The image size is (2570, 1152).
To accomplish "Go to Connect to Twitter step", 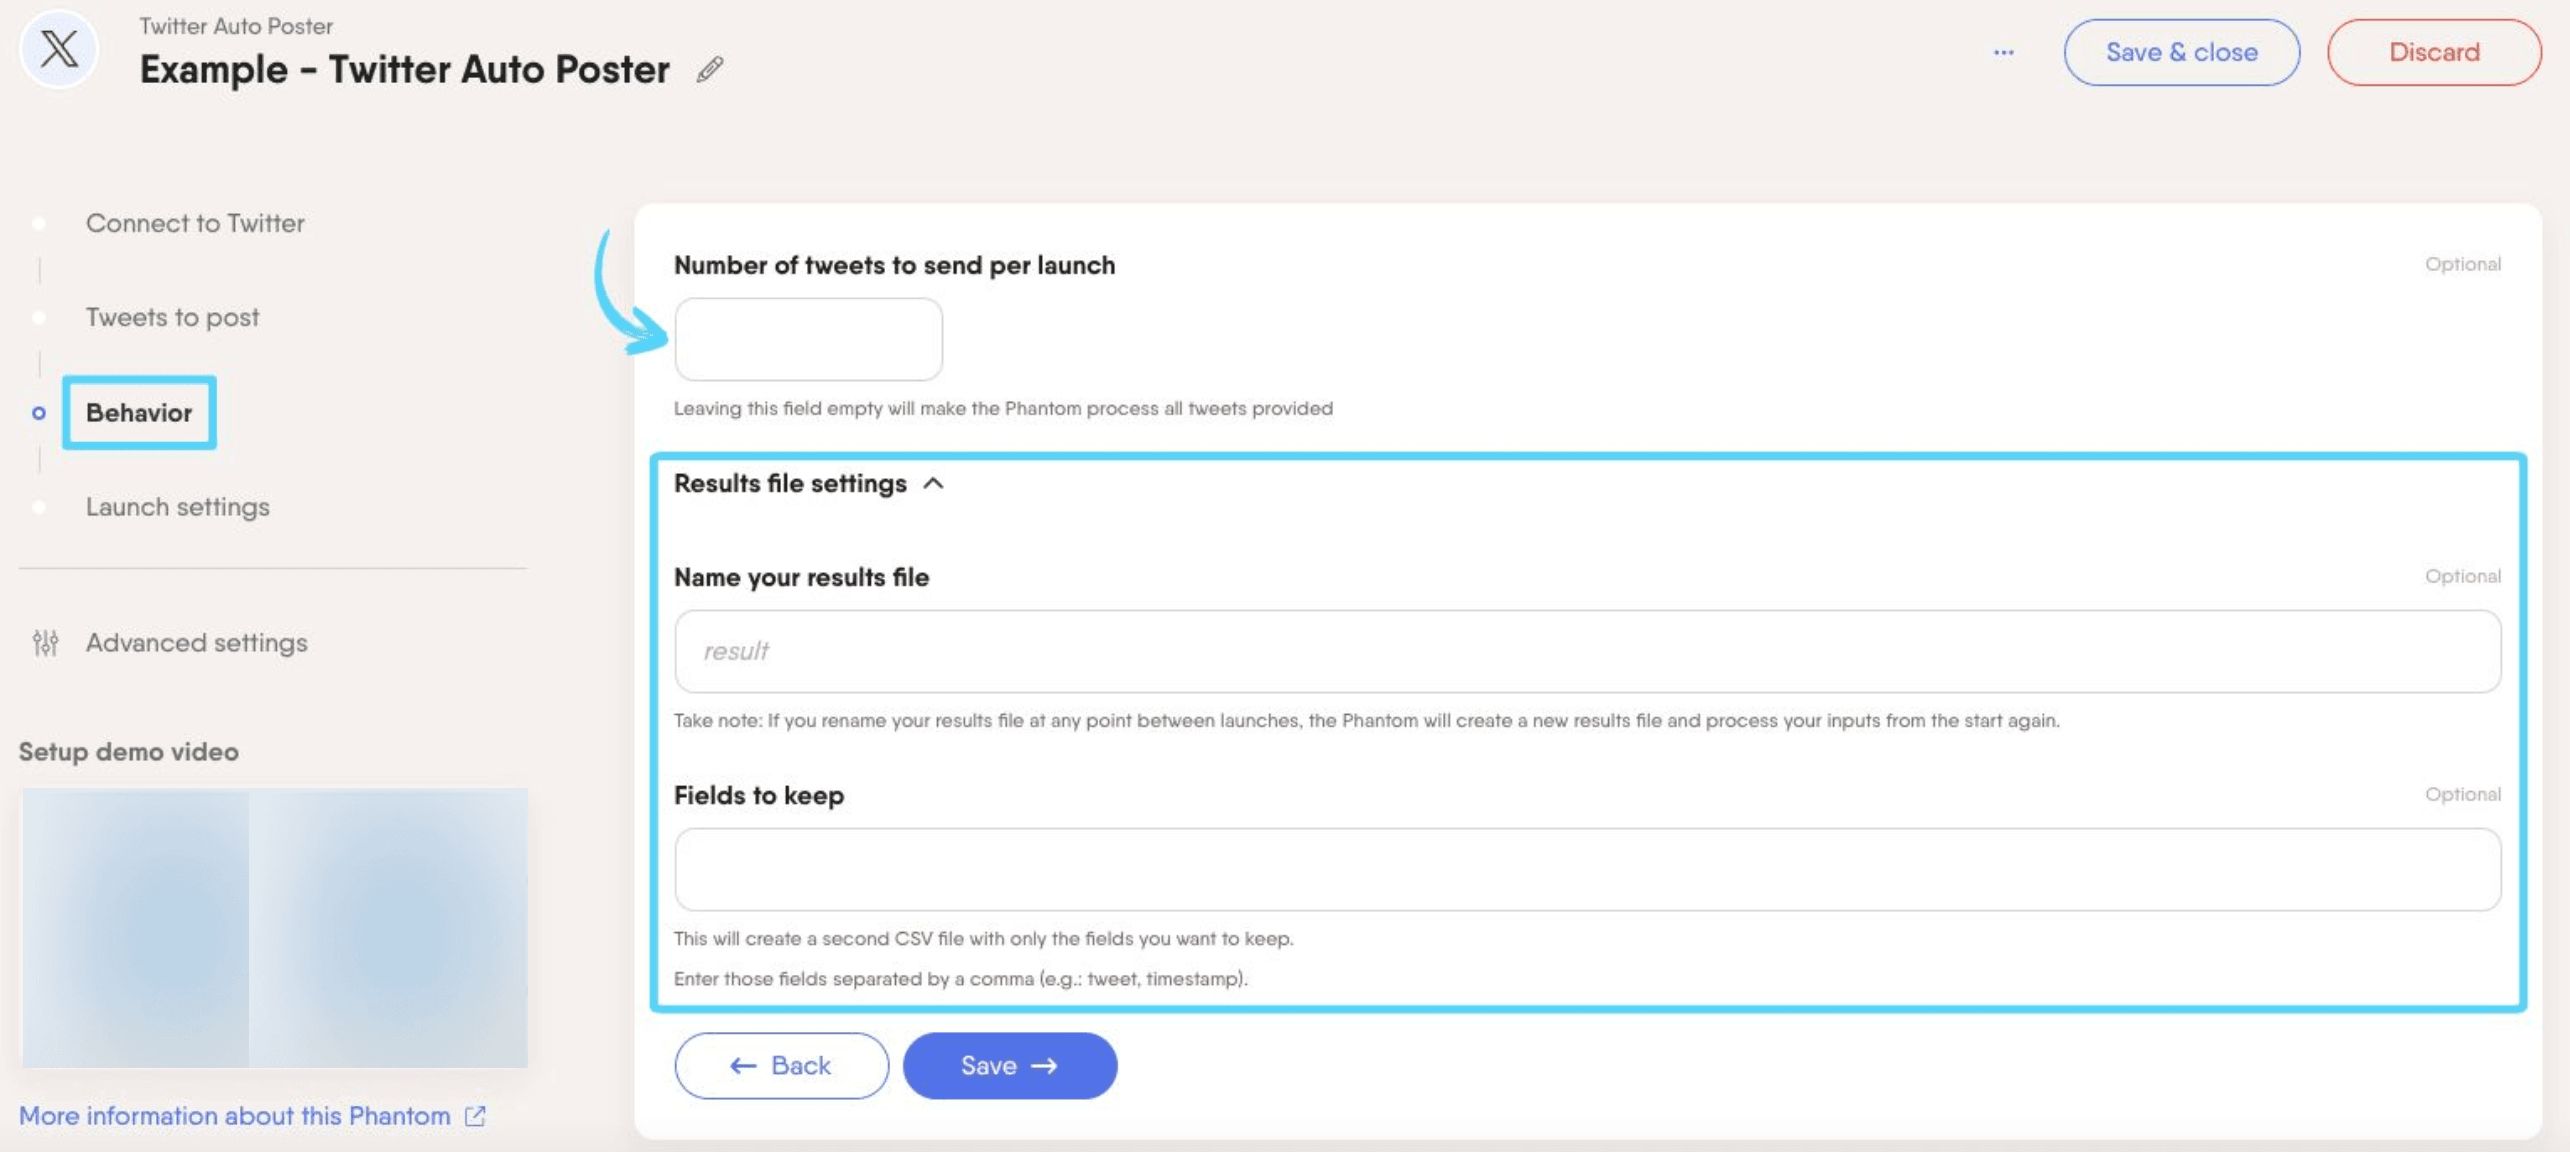I will coord(195,223).
